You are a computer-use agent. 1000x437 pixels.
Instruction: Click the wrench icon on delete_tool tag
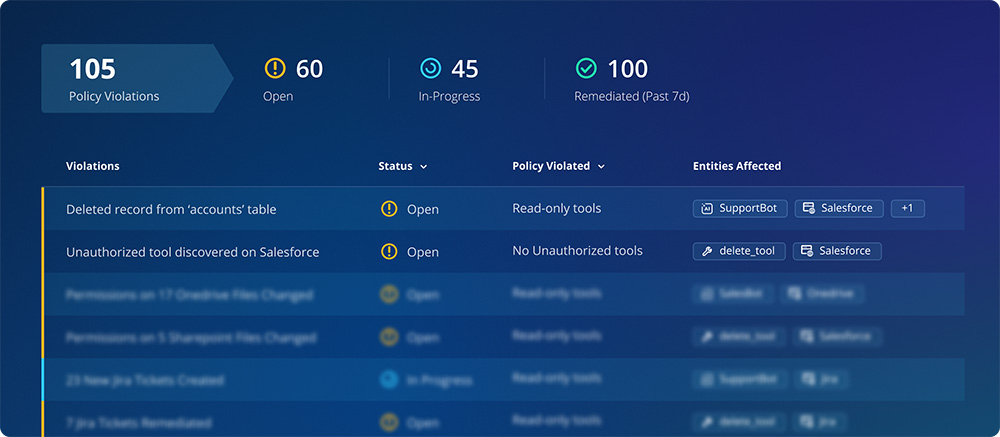[707, 251]
